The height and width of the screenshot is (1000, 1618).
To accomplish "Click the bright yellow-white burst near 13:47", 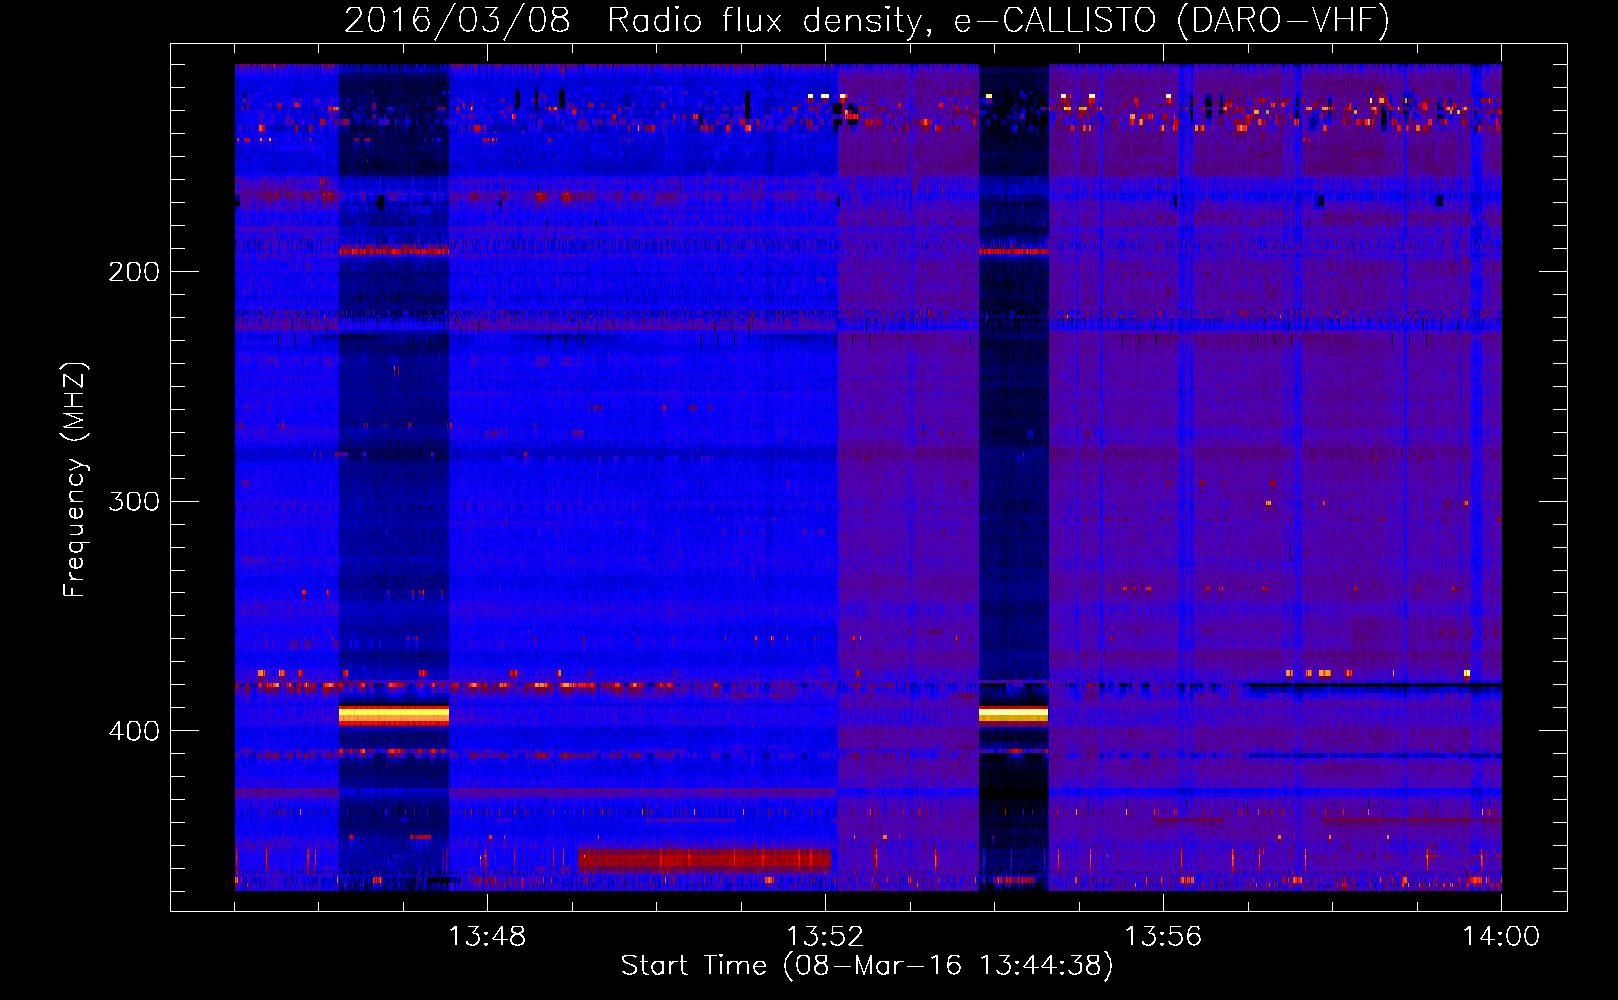I will click(394, 715).
